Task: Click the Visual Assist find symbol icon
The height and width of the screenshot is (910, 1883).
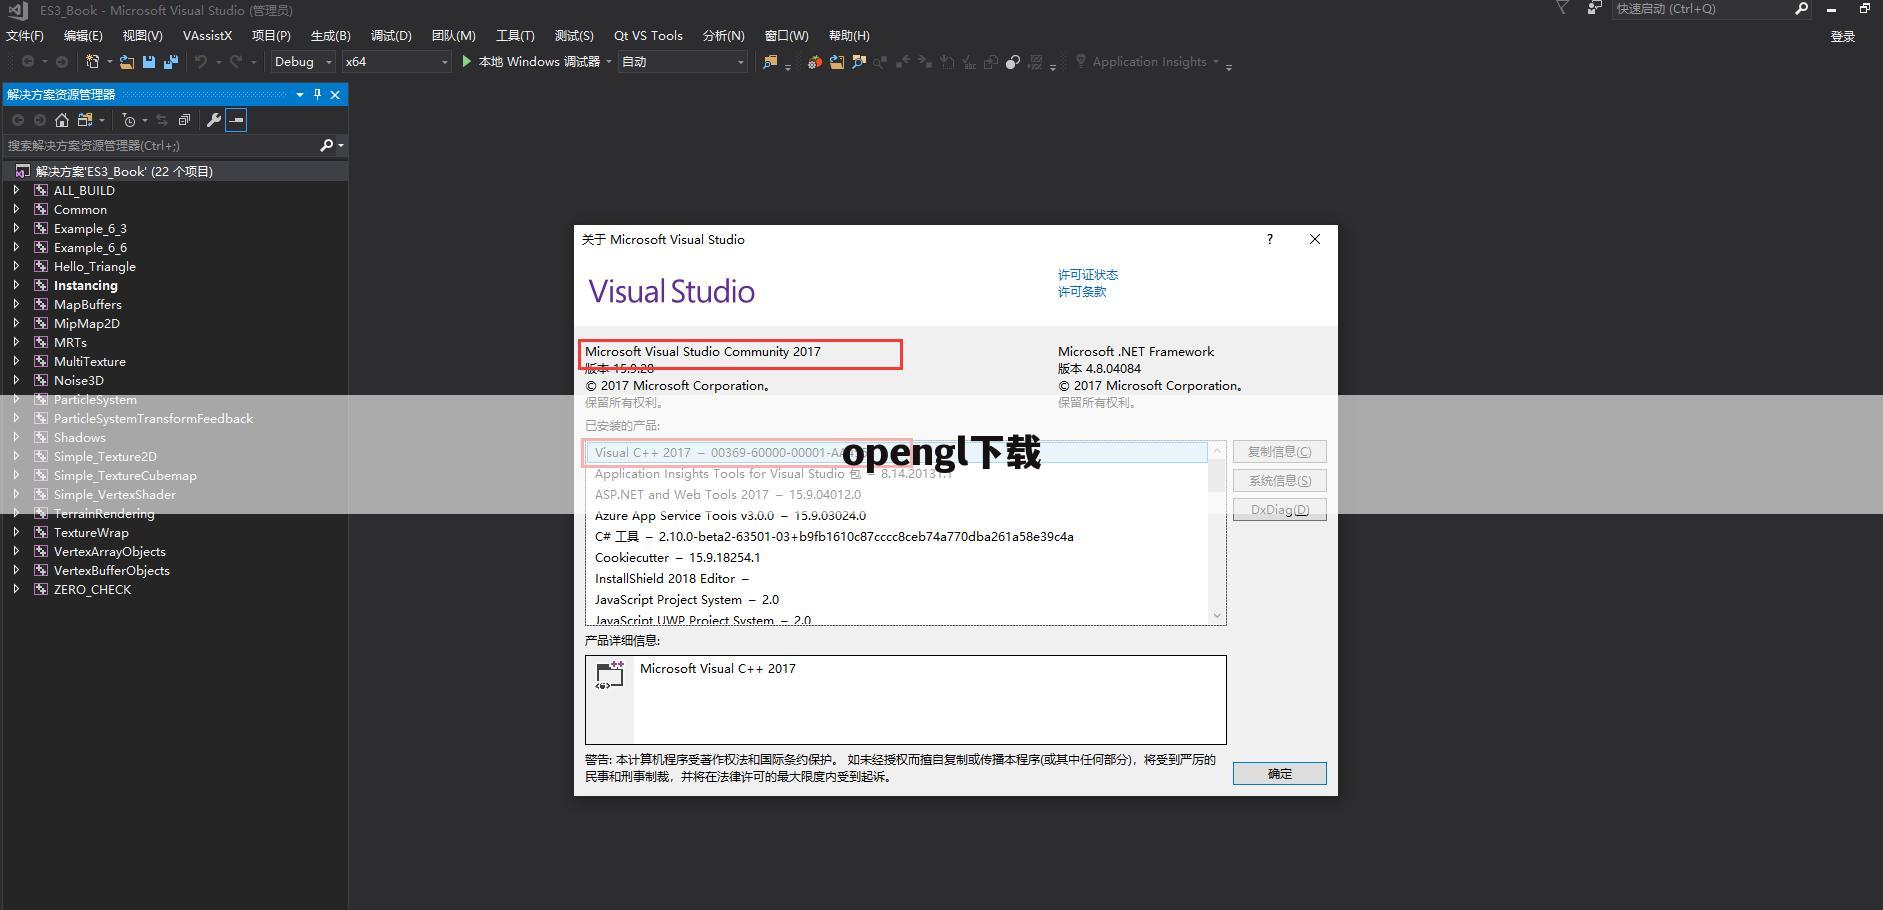Action: (858, 62)
